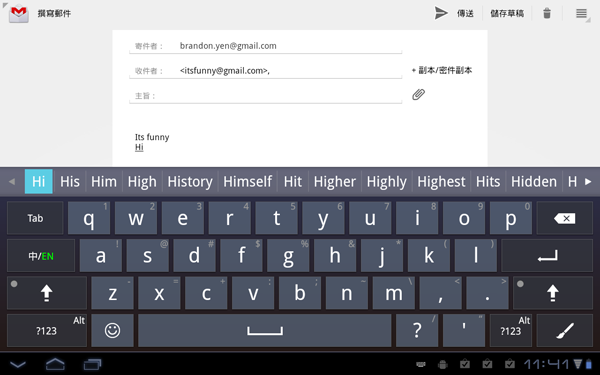Image resolution: width=600 pixels, height=375 pixels.
Task: Toggle the left Shift key
Action: point(47,293)
